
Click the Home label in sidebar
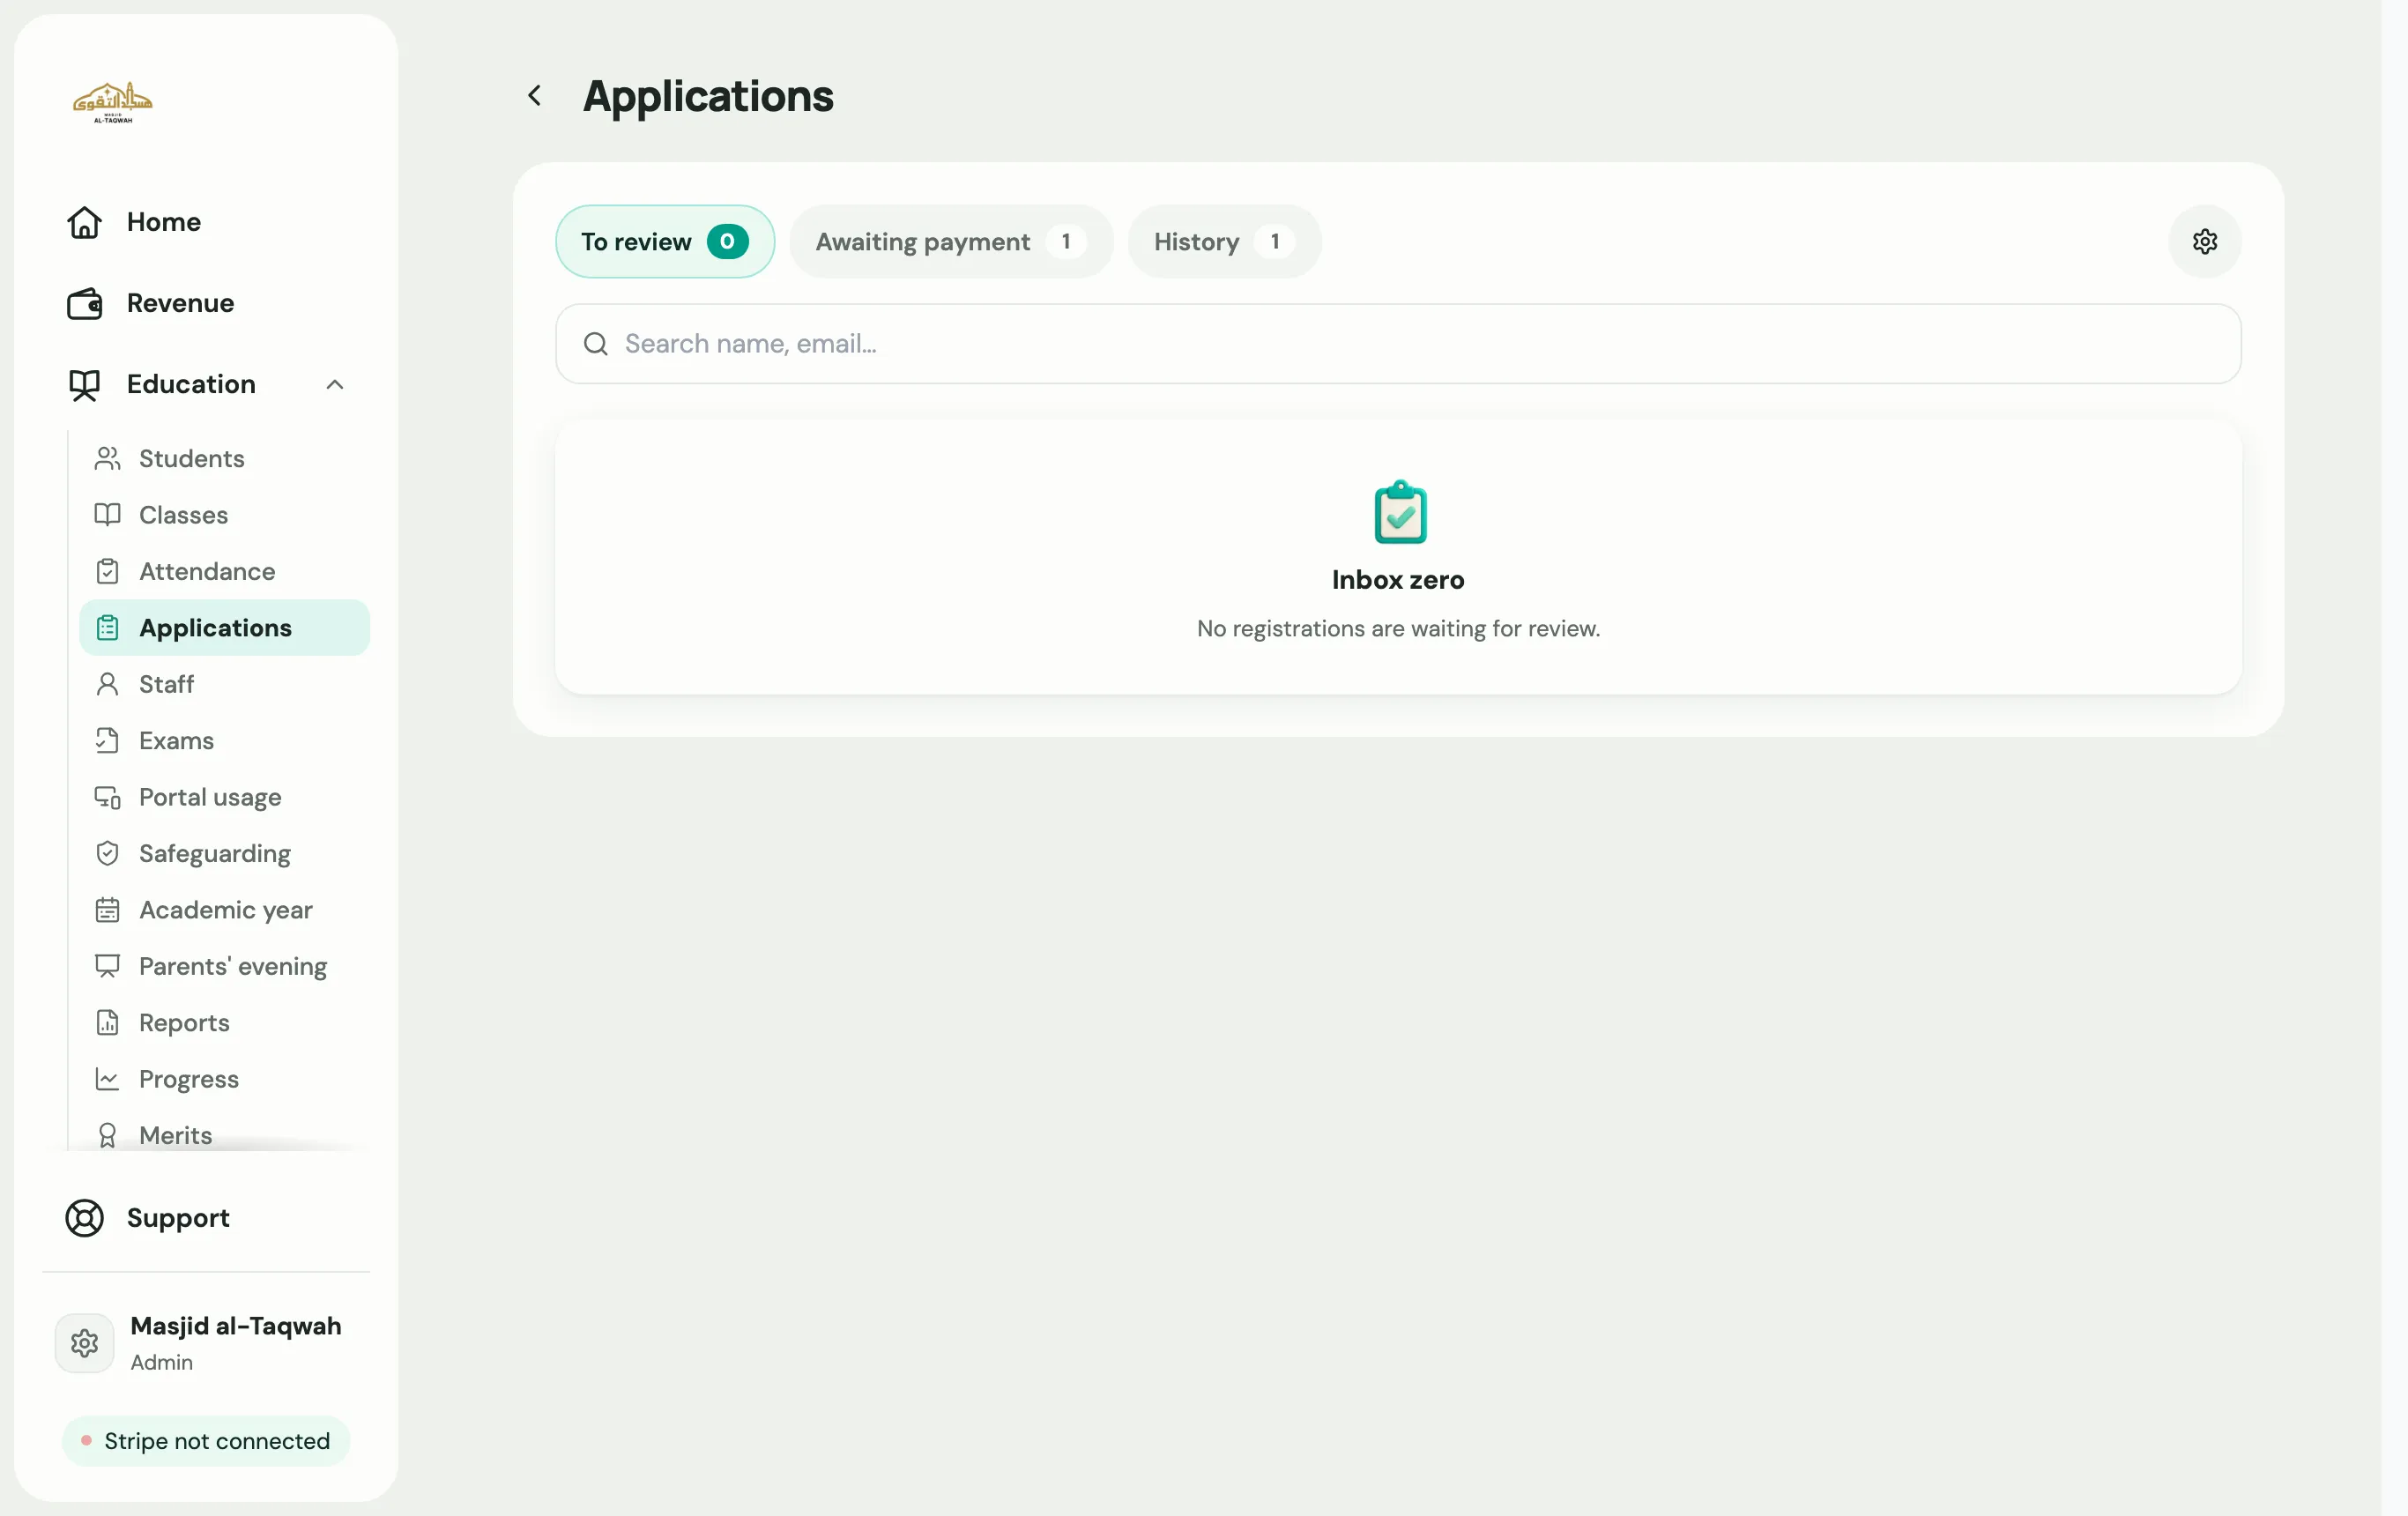point(164,222)
